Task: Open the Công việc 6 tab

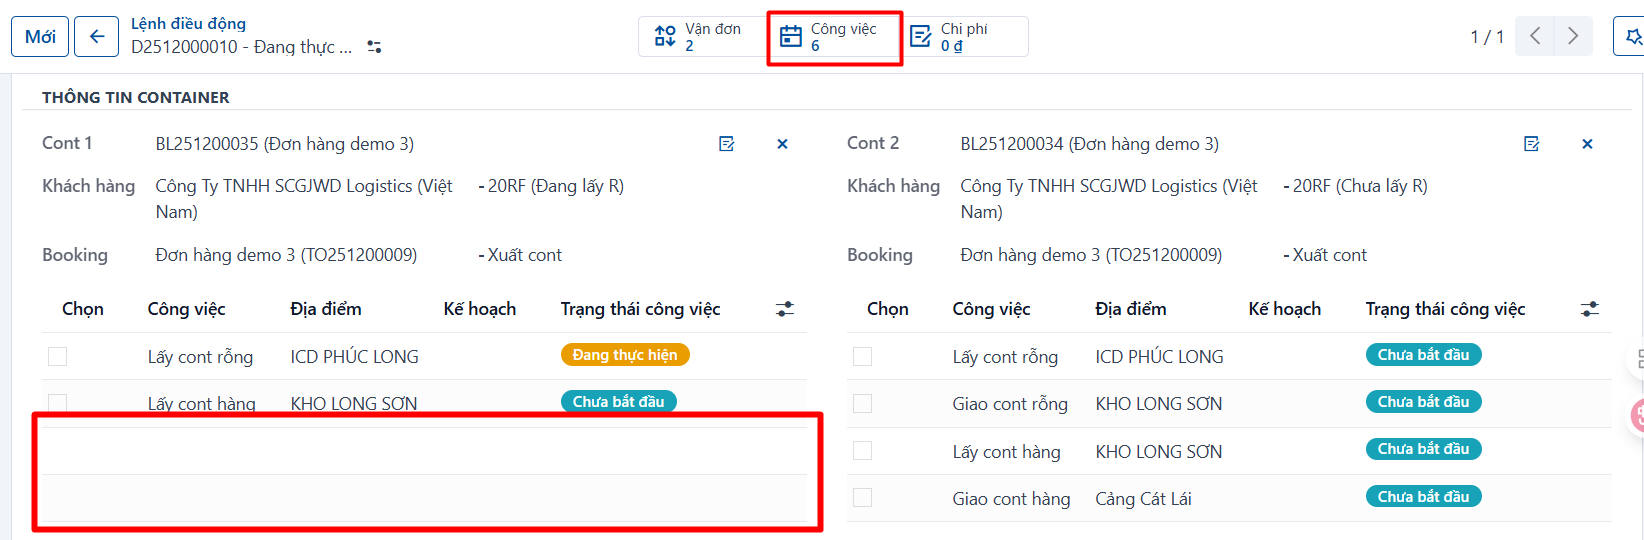Action: (x=835, y=37)
